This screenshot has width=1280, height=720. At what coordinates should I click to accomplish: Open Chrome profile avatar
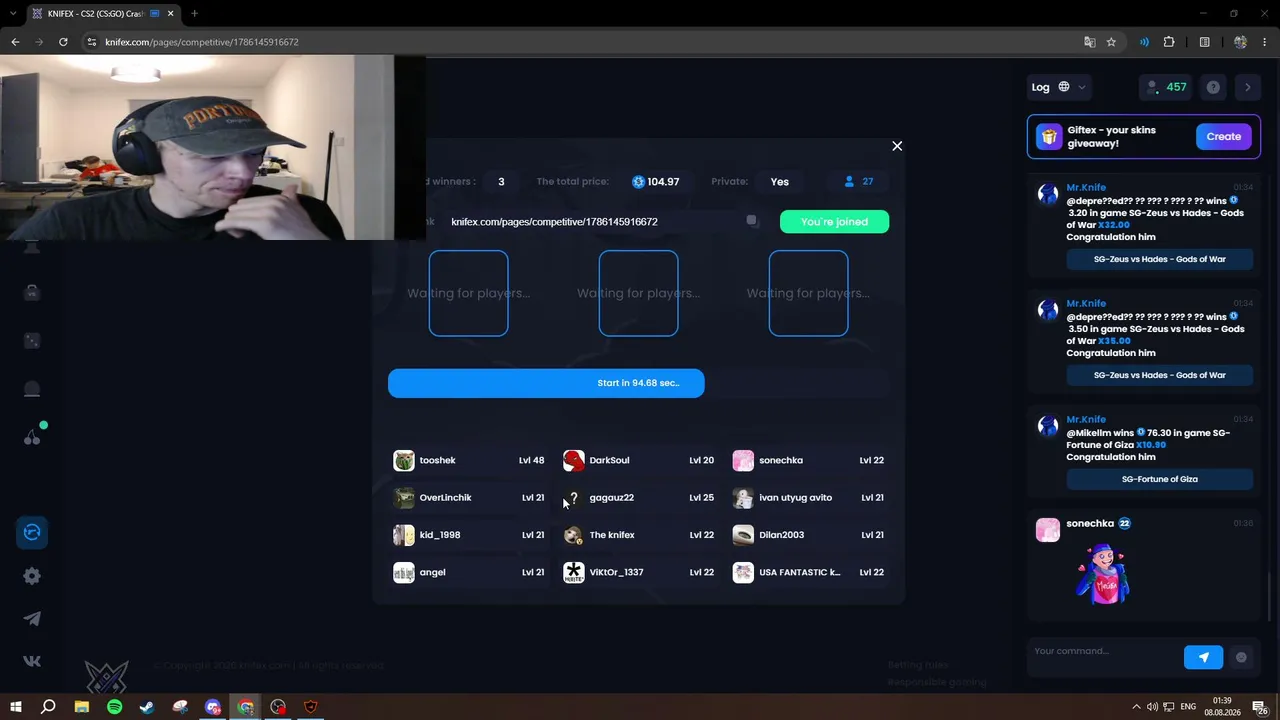coord(1240,42)
